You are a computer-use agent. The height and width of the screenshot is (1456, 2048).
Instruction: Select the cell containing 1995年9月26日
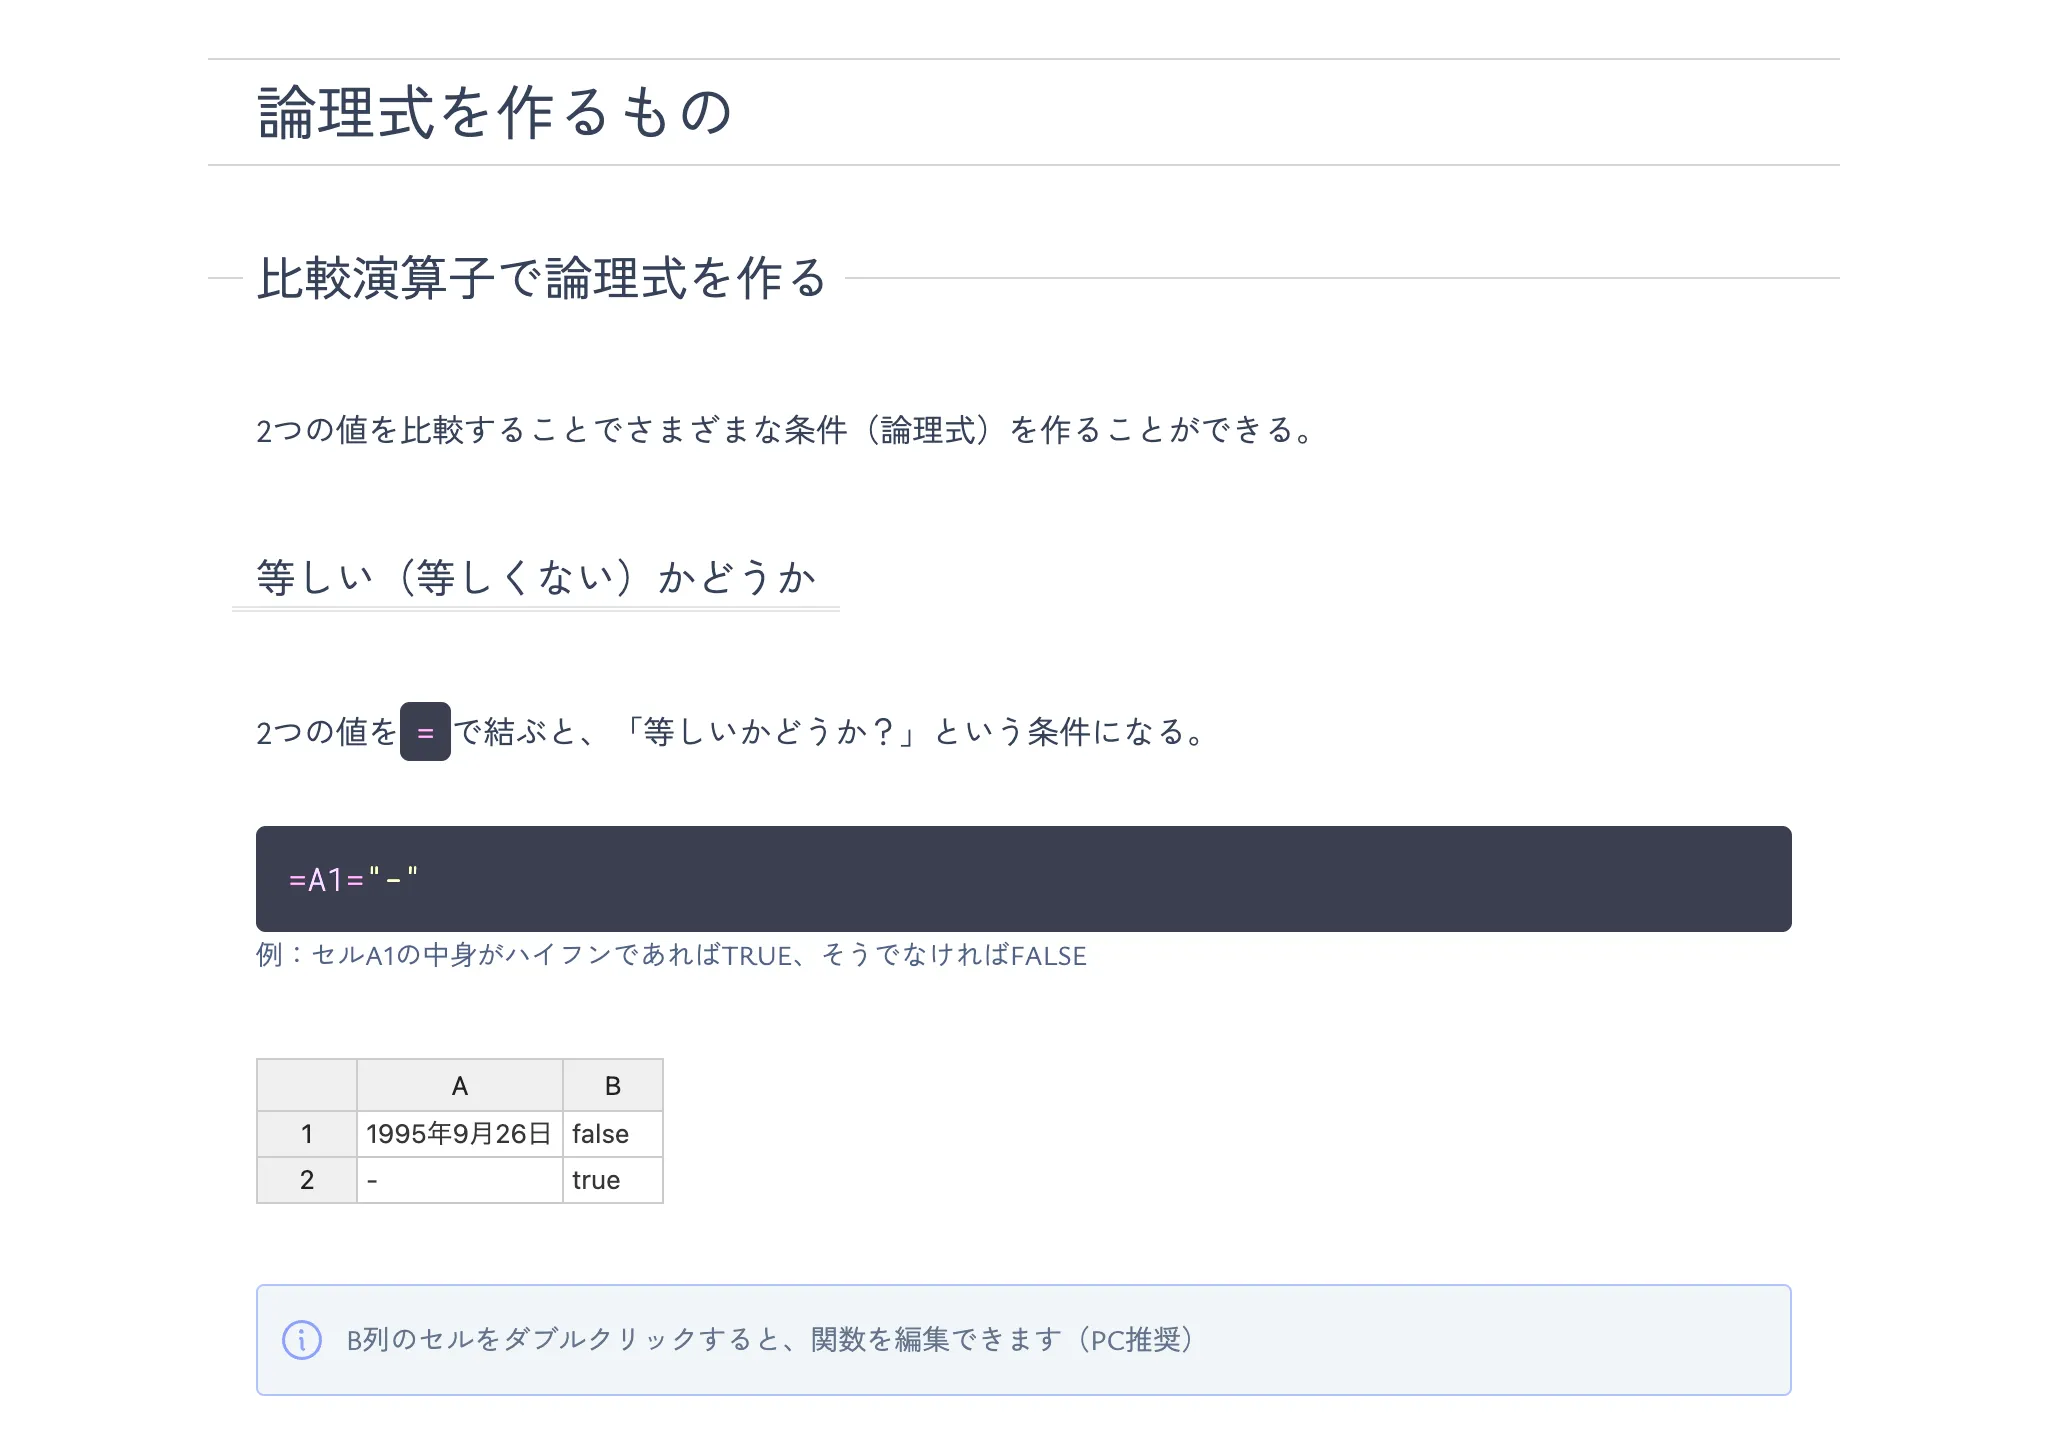459,1134
